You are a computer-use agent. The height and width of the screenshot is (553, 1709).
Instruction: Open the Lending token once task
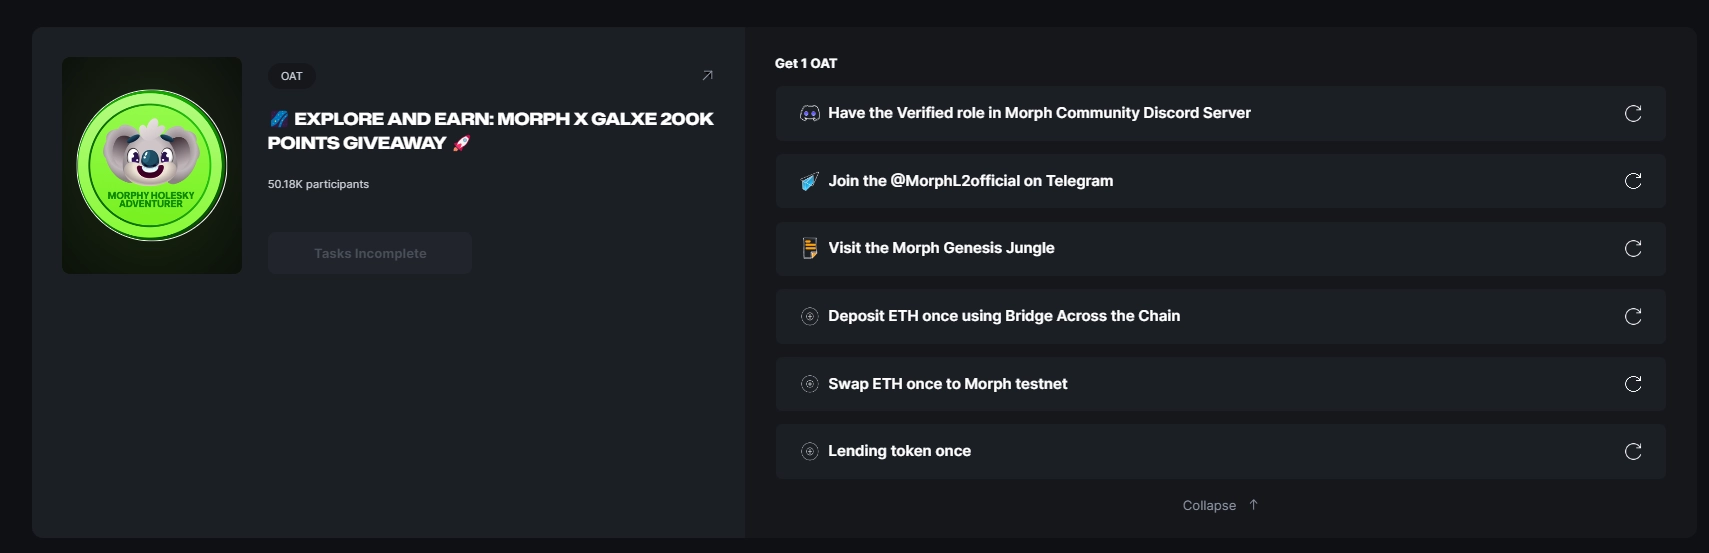[899, 451]
